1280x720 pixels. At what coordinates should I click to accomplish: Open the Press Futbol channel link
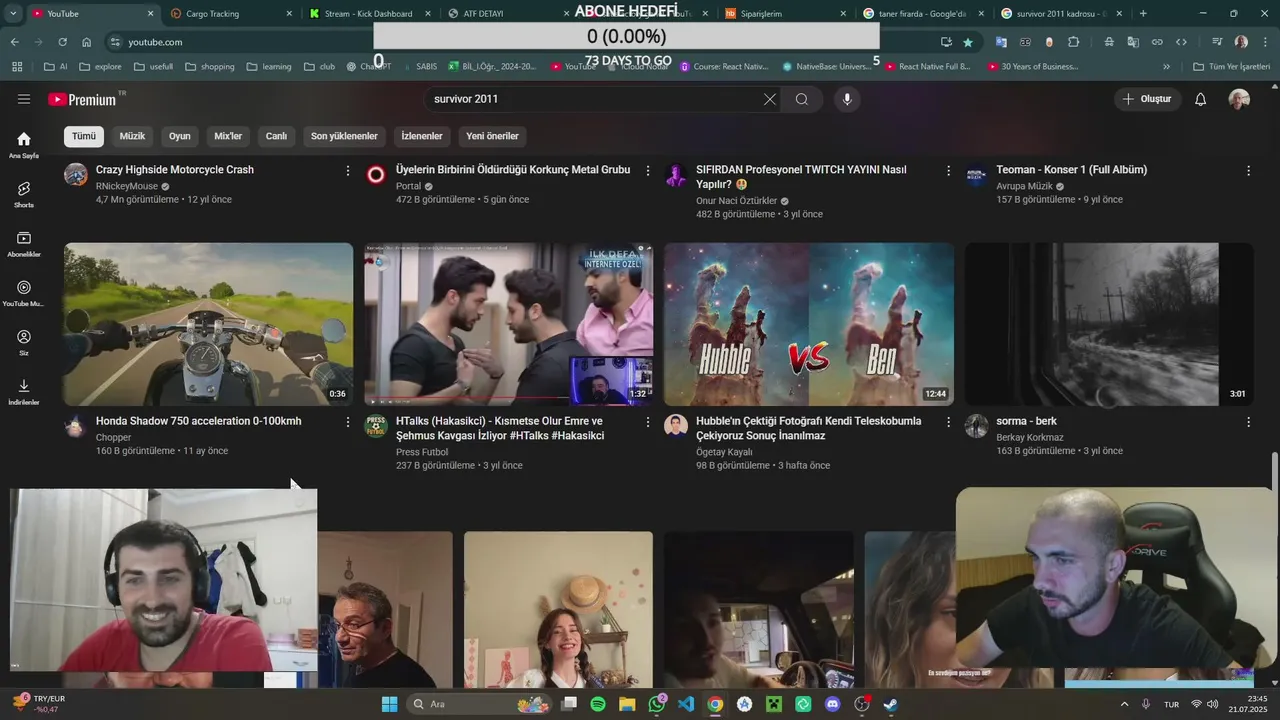tap(422, 452)
